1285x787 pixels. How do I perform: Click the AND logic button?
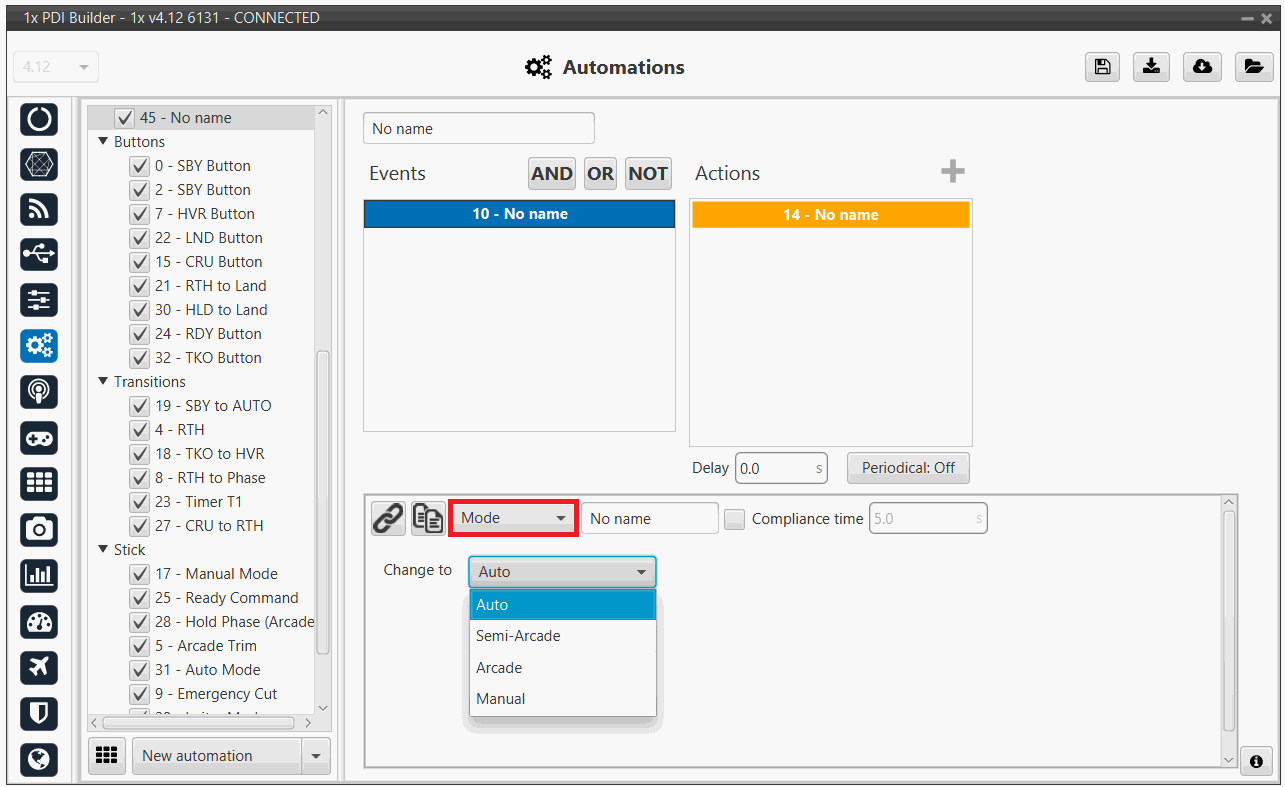pos(552,174)
